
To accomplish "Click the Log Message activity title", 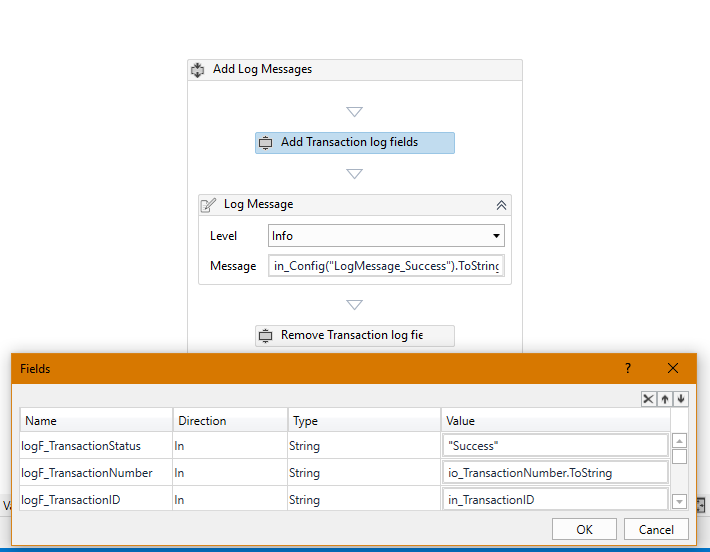I will tap(259, 204).
